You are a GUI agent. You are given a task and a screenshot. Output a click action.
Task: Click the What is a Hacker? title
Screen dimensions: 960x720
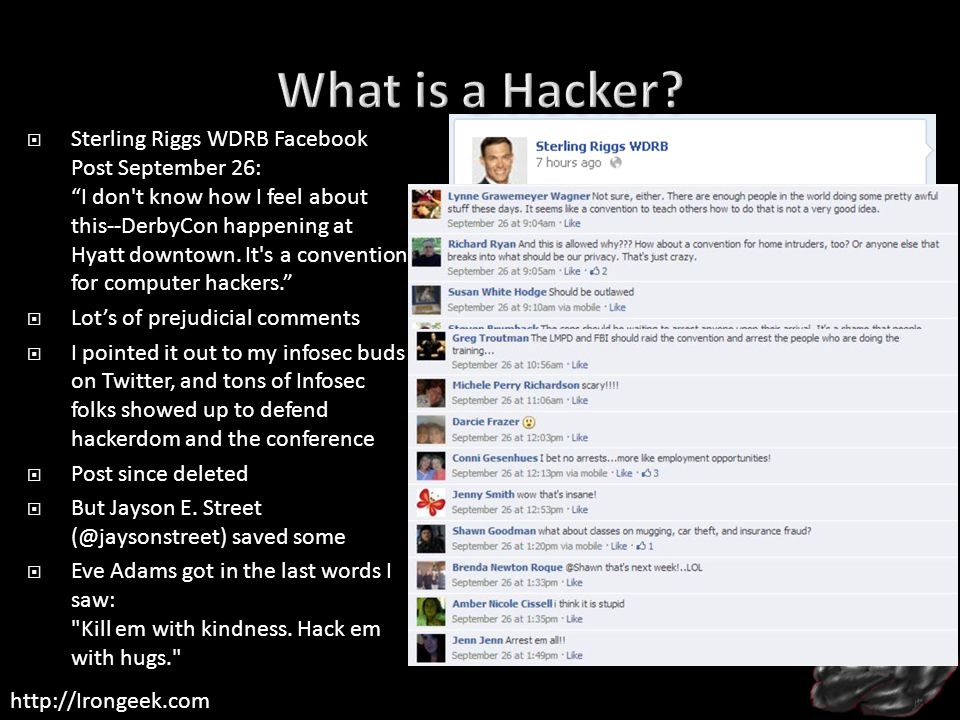point(480,90)
